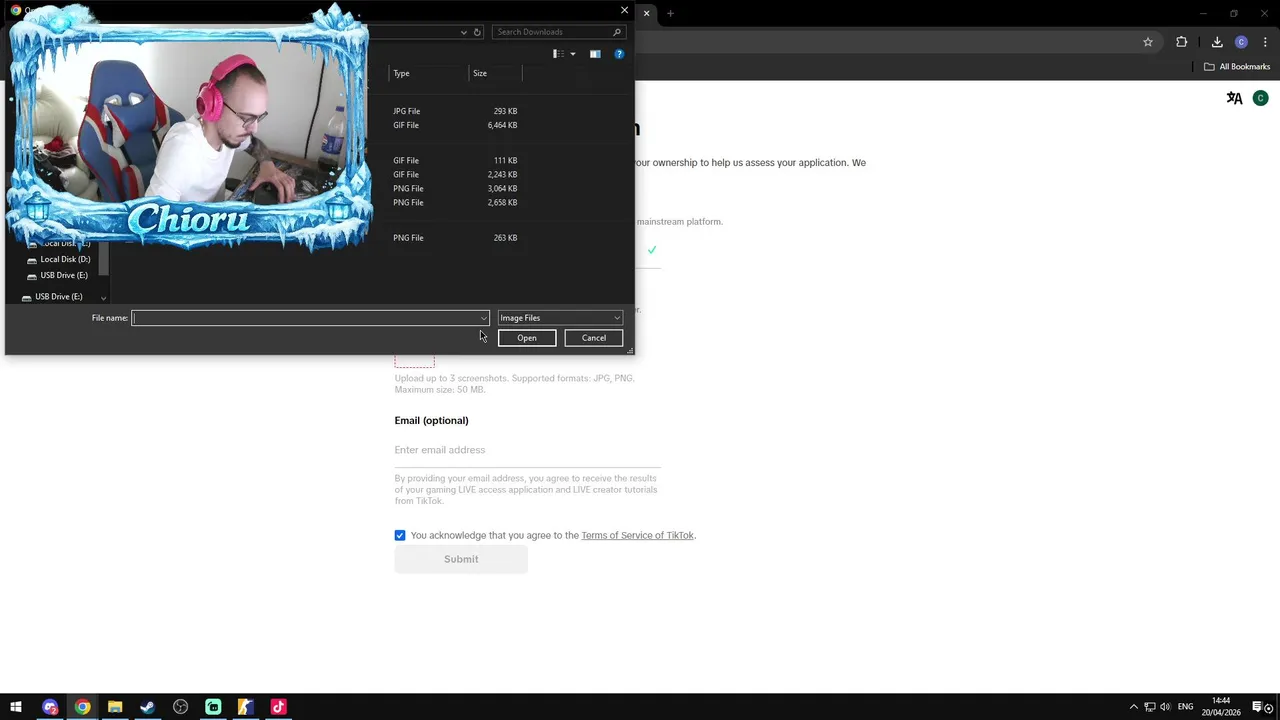1280x720 pixels.
Task: Sort files by the Size column
Action: click(496, 73)
